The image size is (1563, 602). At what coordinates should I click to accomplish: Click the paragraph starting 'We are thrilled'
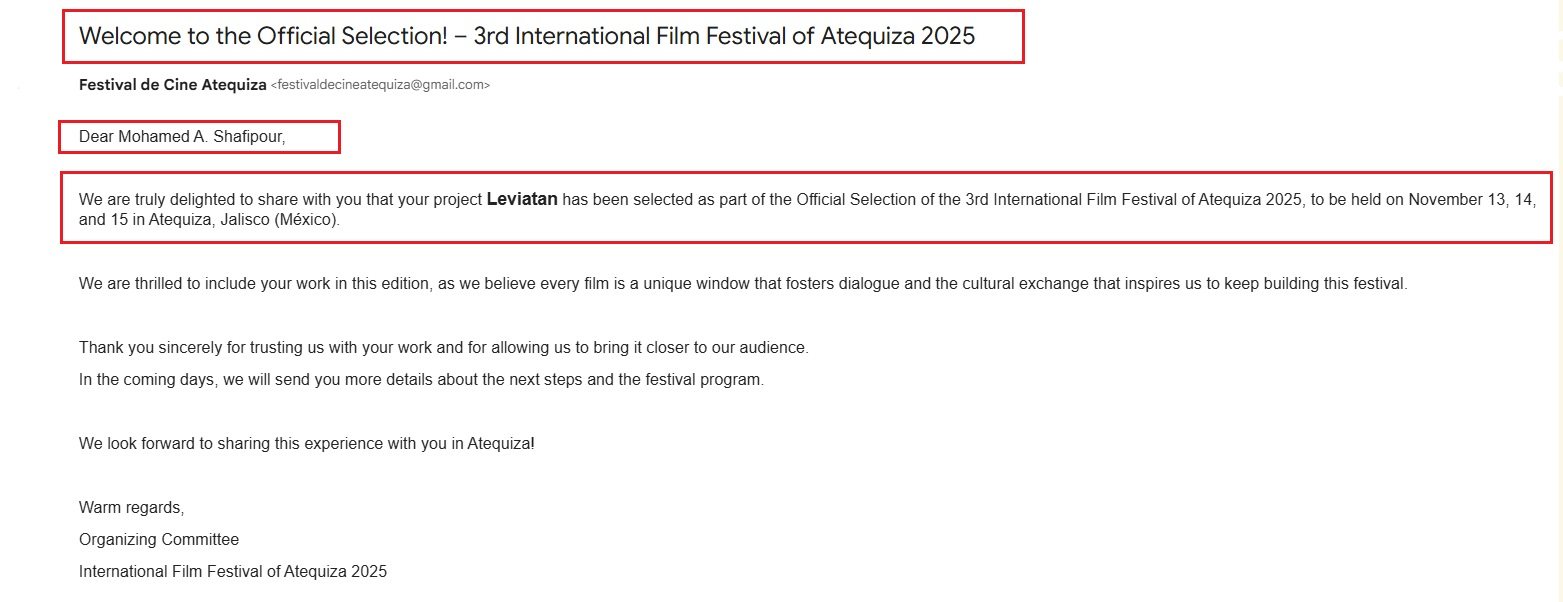click(742, 284)
